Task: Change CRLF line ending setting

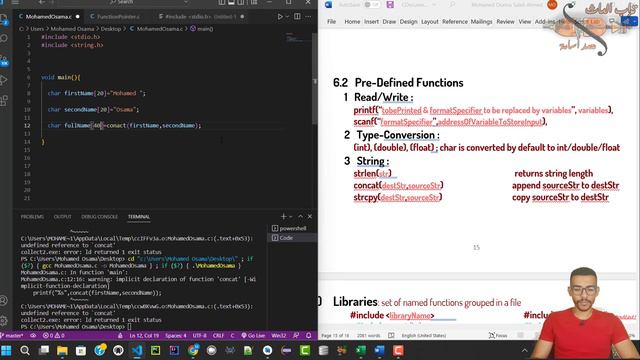Action: tap(218, 336)
